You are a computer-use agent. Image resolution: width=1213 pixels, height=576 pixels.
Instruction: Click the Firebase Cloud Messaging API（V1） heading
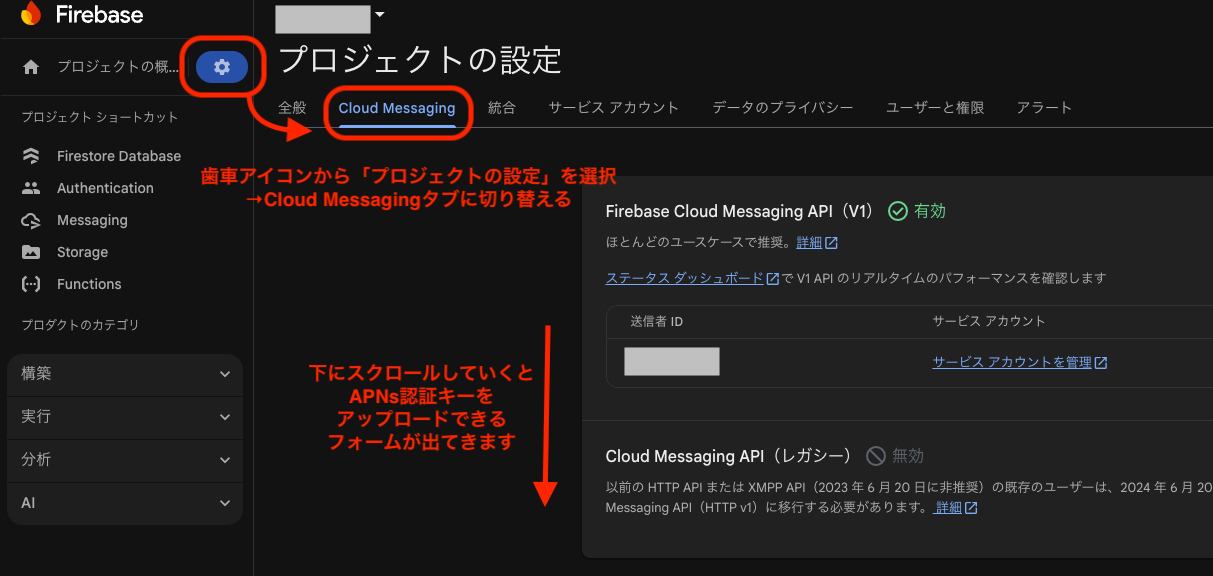[740, 211]
